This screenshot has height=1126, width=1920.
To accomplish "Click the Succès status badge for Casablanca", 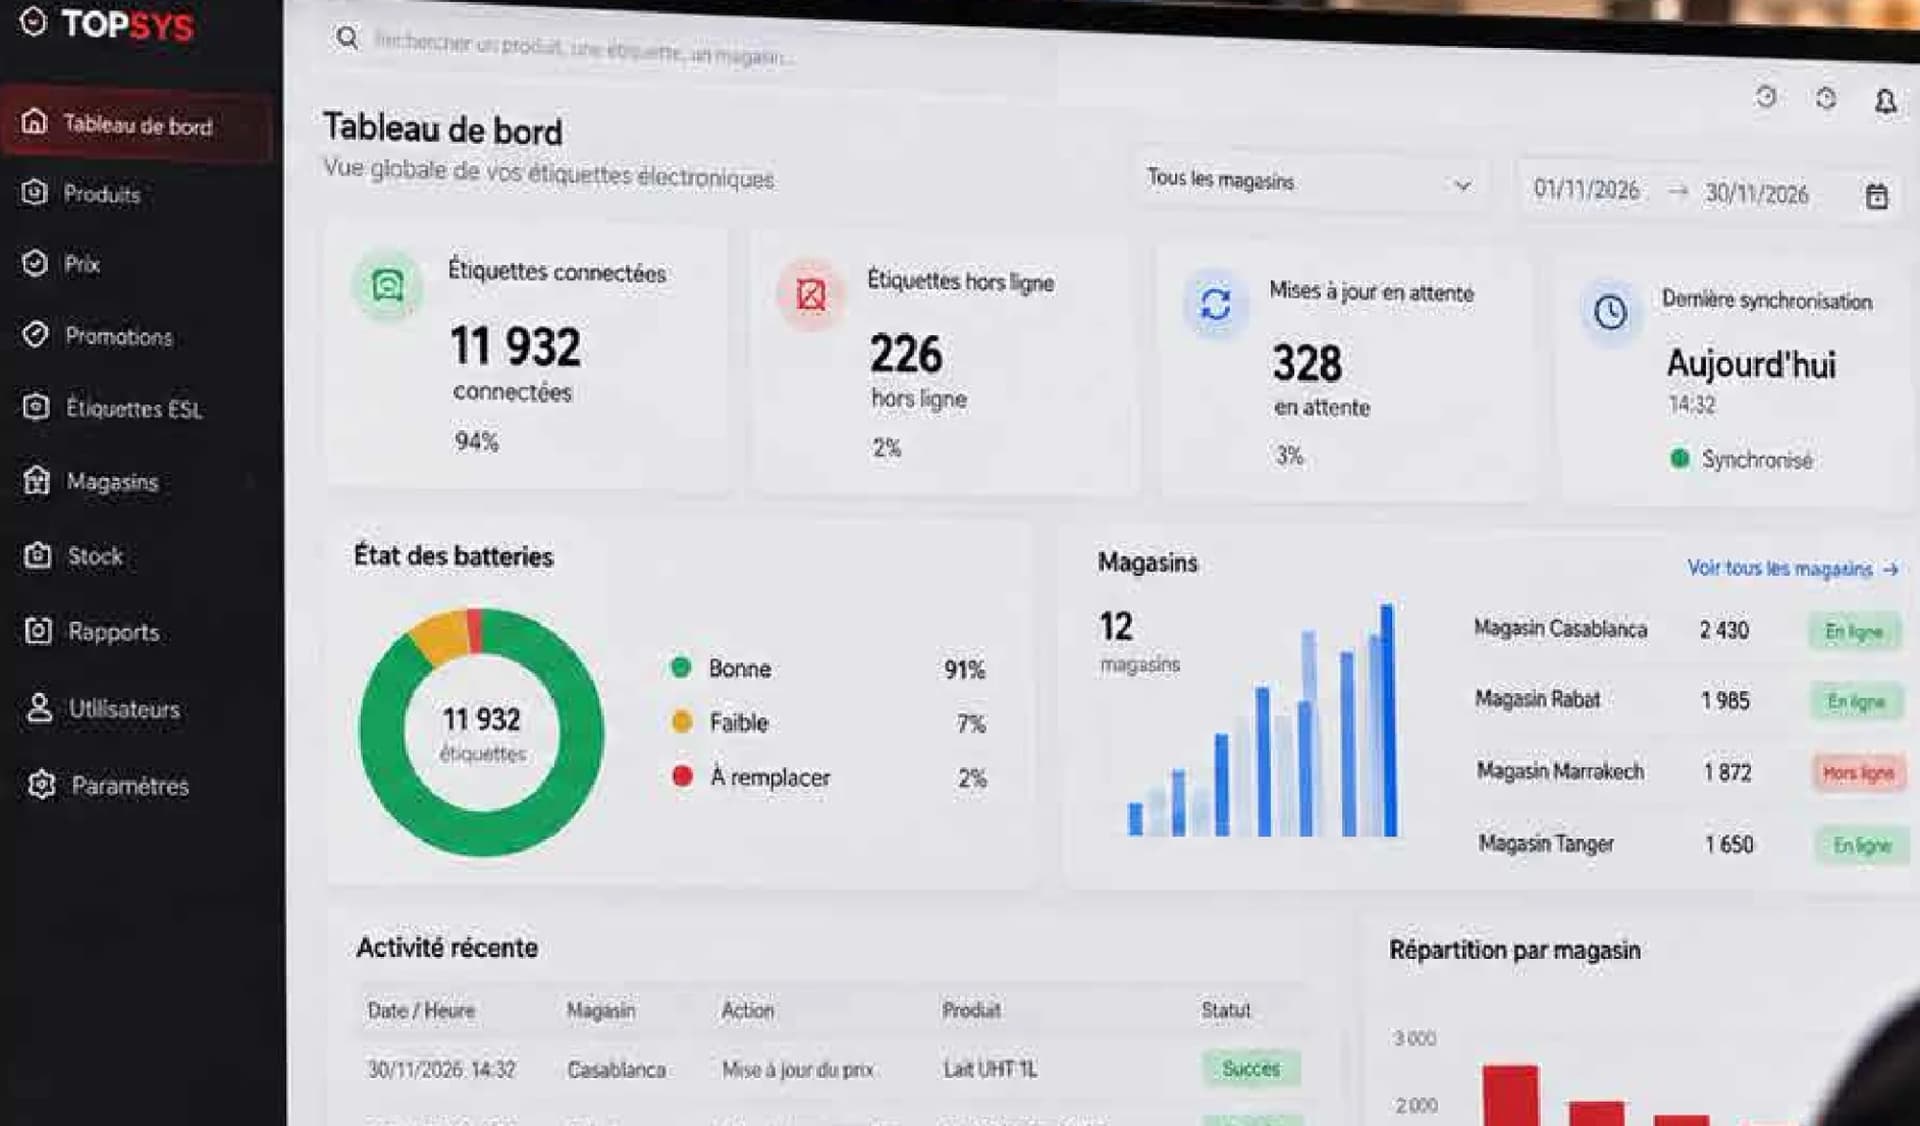I will tap(1251, 1069).
